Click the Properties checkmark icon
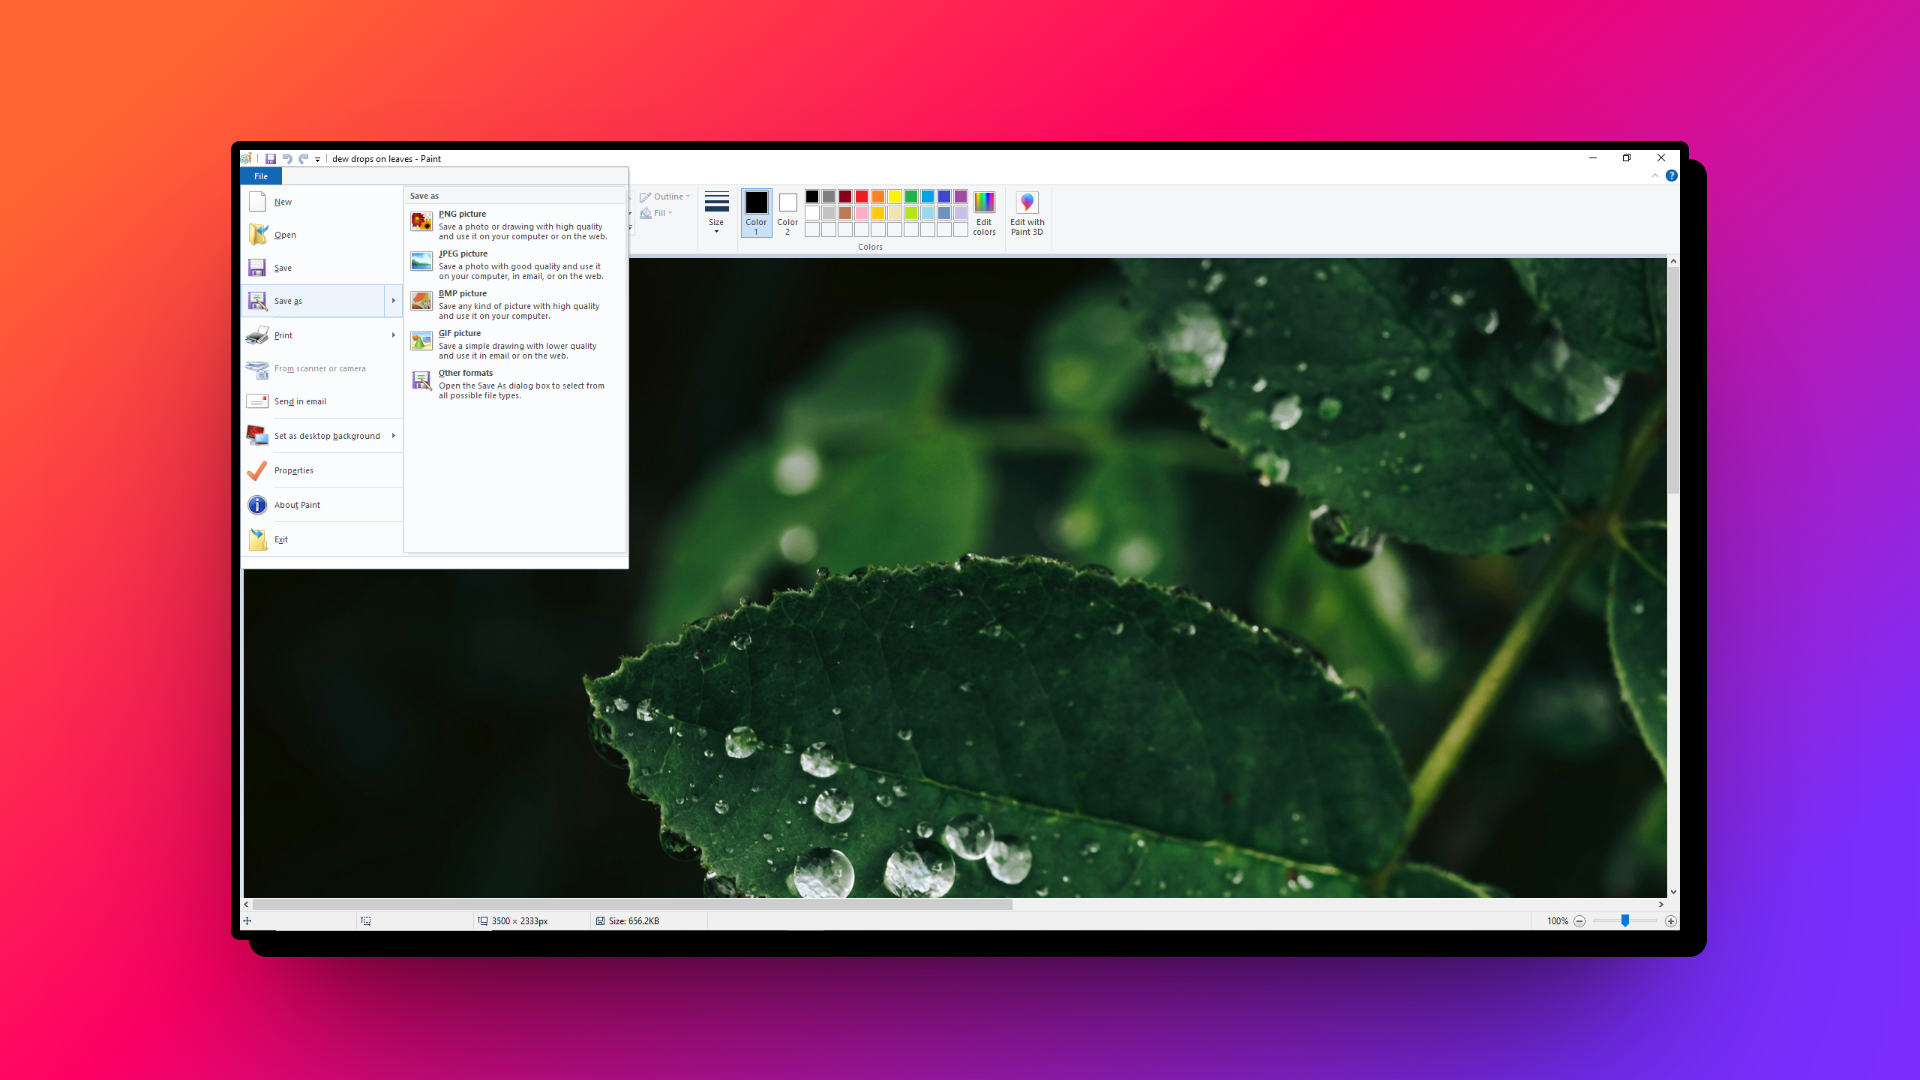This screenshot has width=1920, height=1080. point(257,471)
